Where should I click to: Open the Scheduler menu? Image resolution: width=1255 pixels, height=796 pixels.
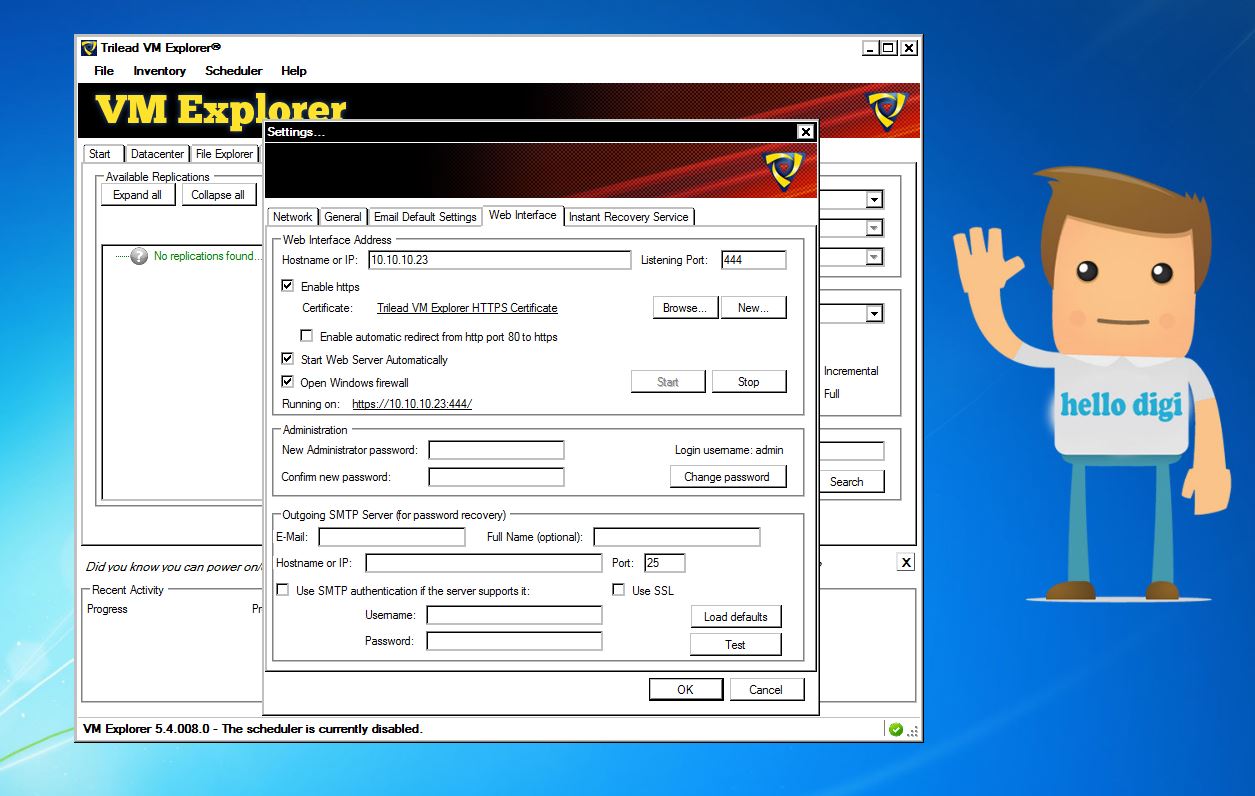click(234, 71)
